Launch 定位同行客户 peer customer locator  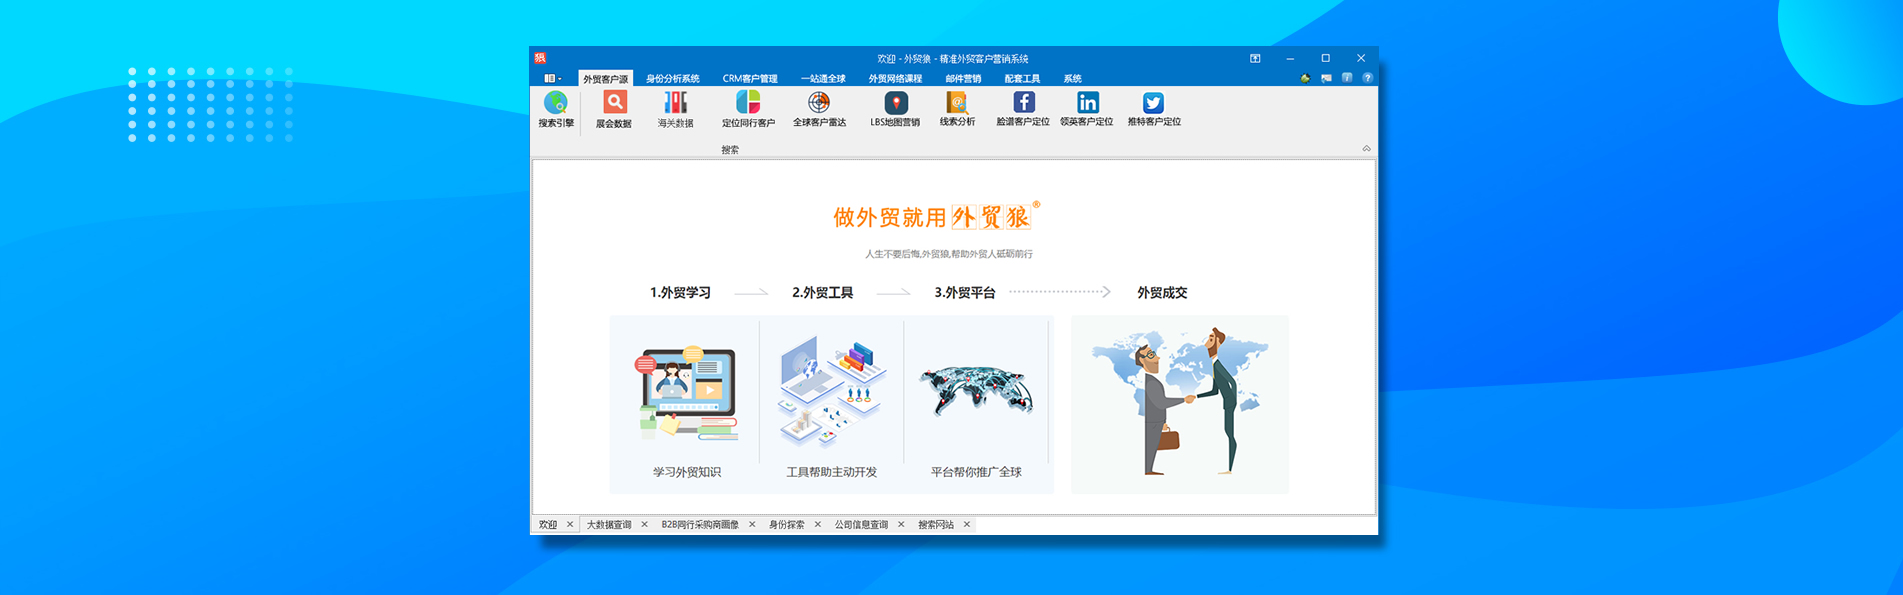pos(748,110)
